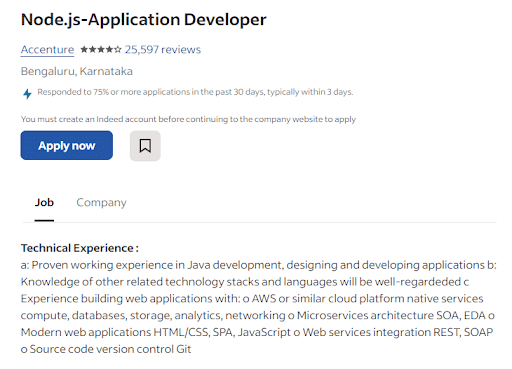Open the 25,597 reviews link
512x369 pixels.
tap(163, 49)
